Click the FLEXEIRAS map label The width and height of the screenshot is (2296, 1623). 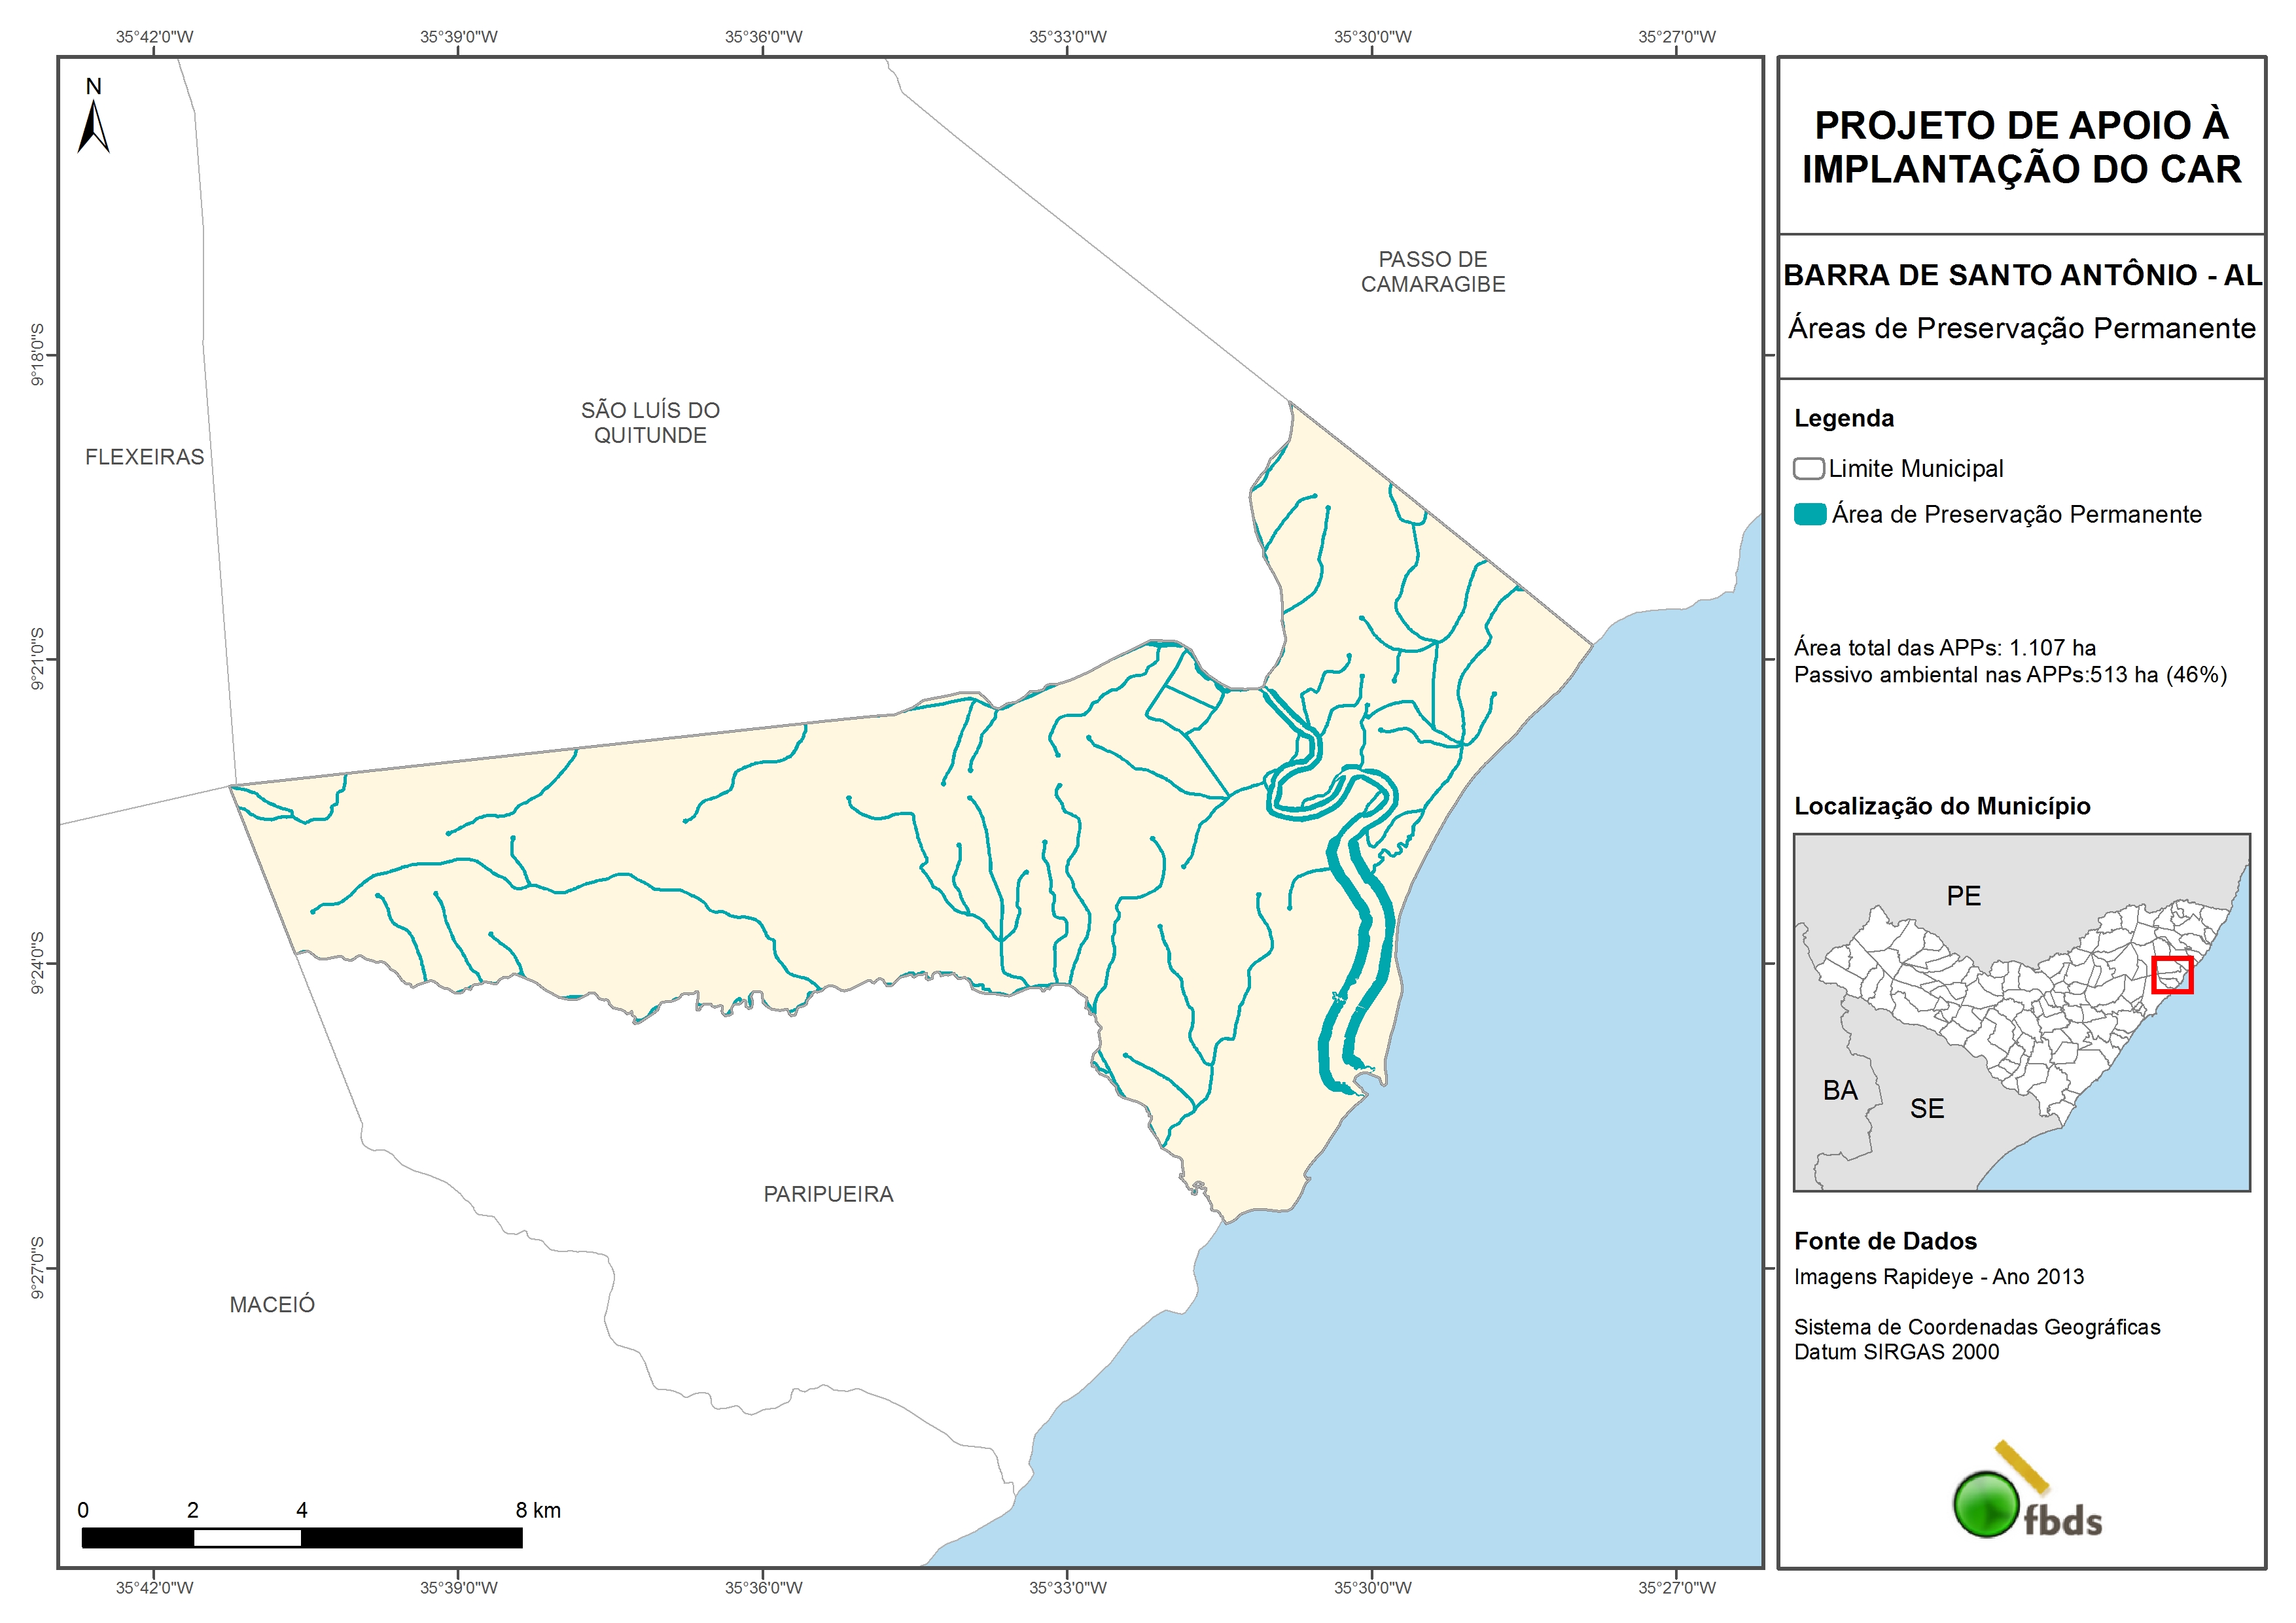coord(144,457)
